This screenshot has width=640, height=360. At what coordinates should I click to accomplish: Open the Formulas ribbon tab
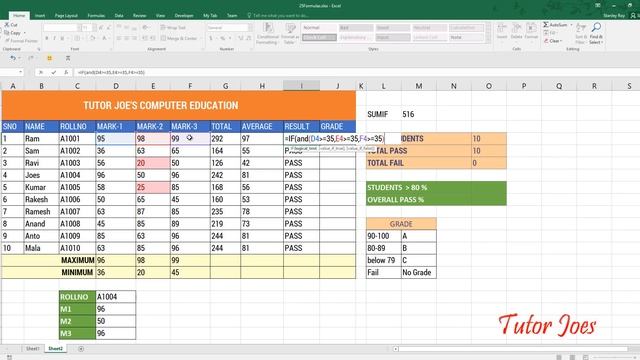(x=96, y=16)
